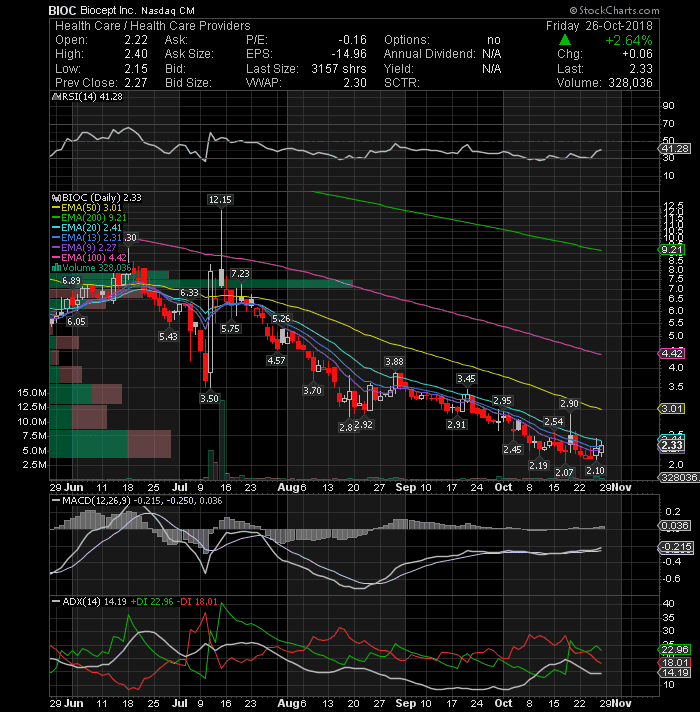The height and width of the screenshot is (712, 700).
Task: Click the Prev Close value 2.27
Action: pos(136,83)
